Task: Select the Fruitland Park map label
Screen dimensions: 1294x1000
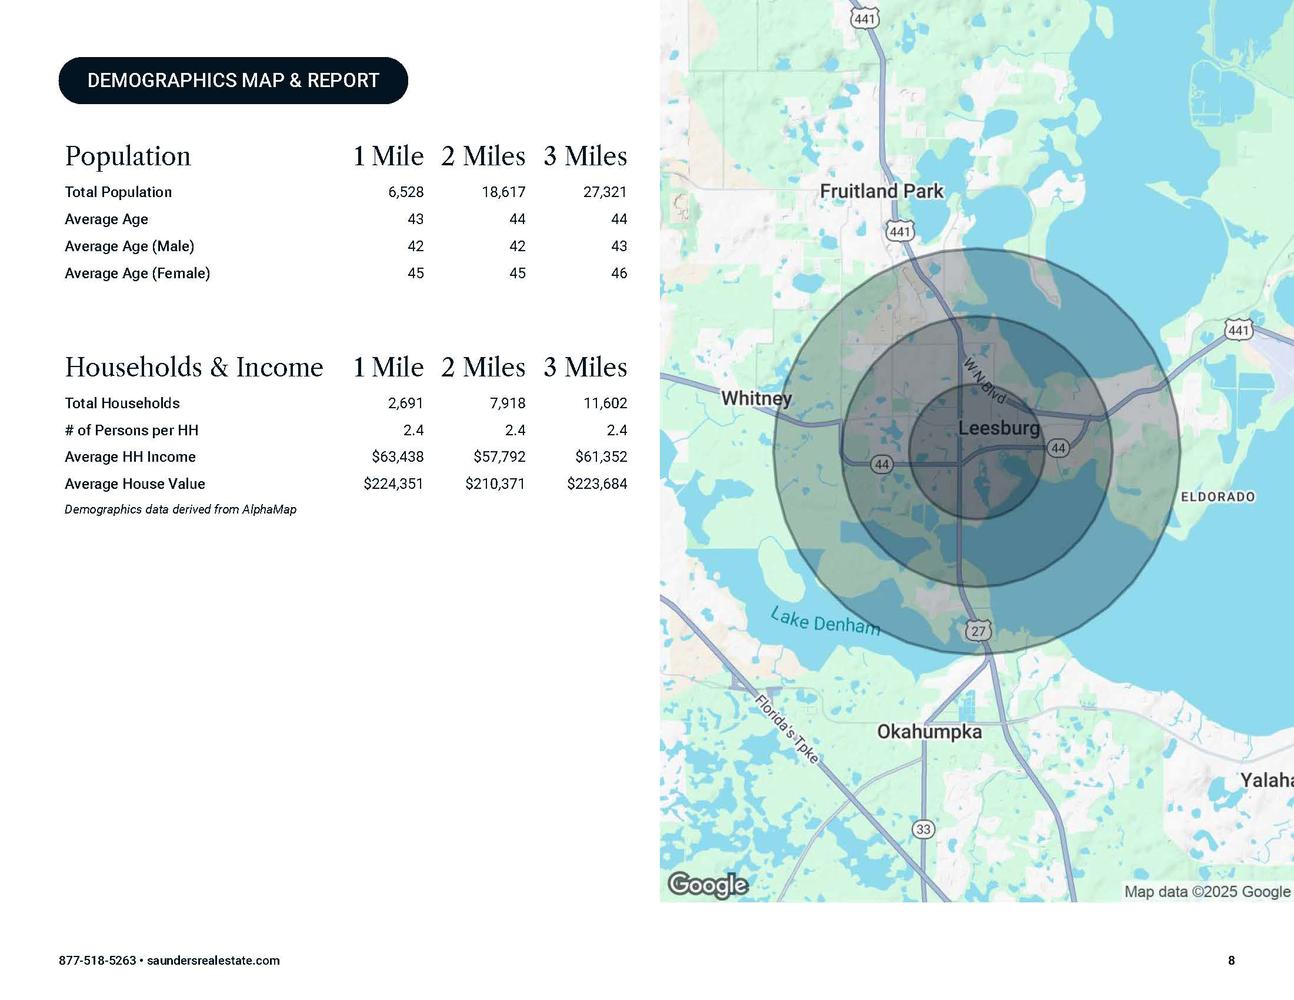Action: [881, 191]
